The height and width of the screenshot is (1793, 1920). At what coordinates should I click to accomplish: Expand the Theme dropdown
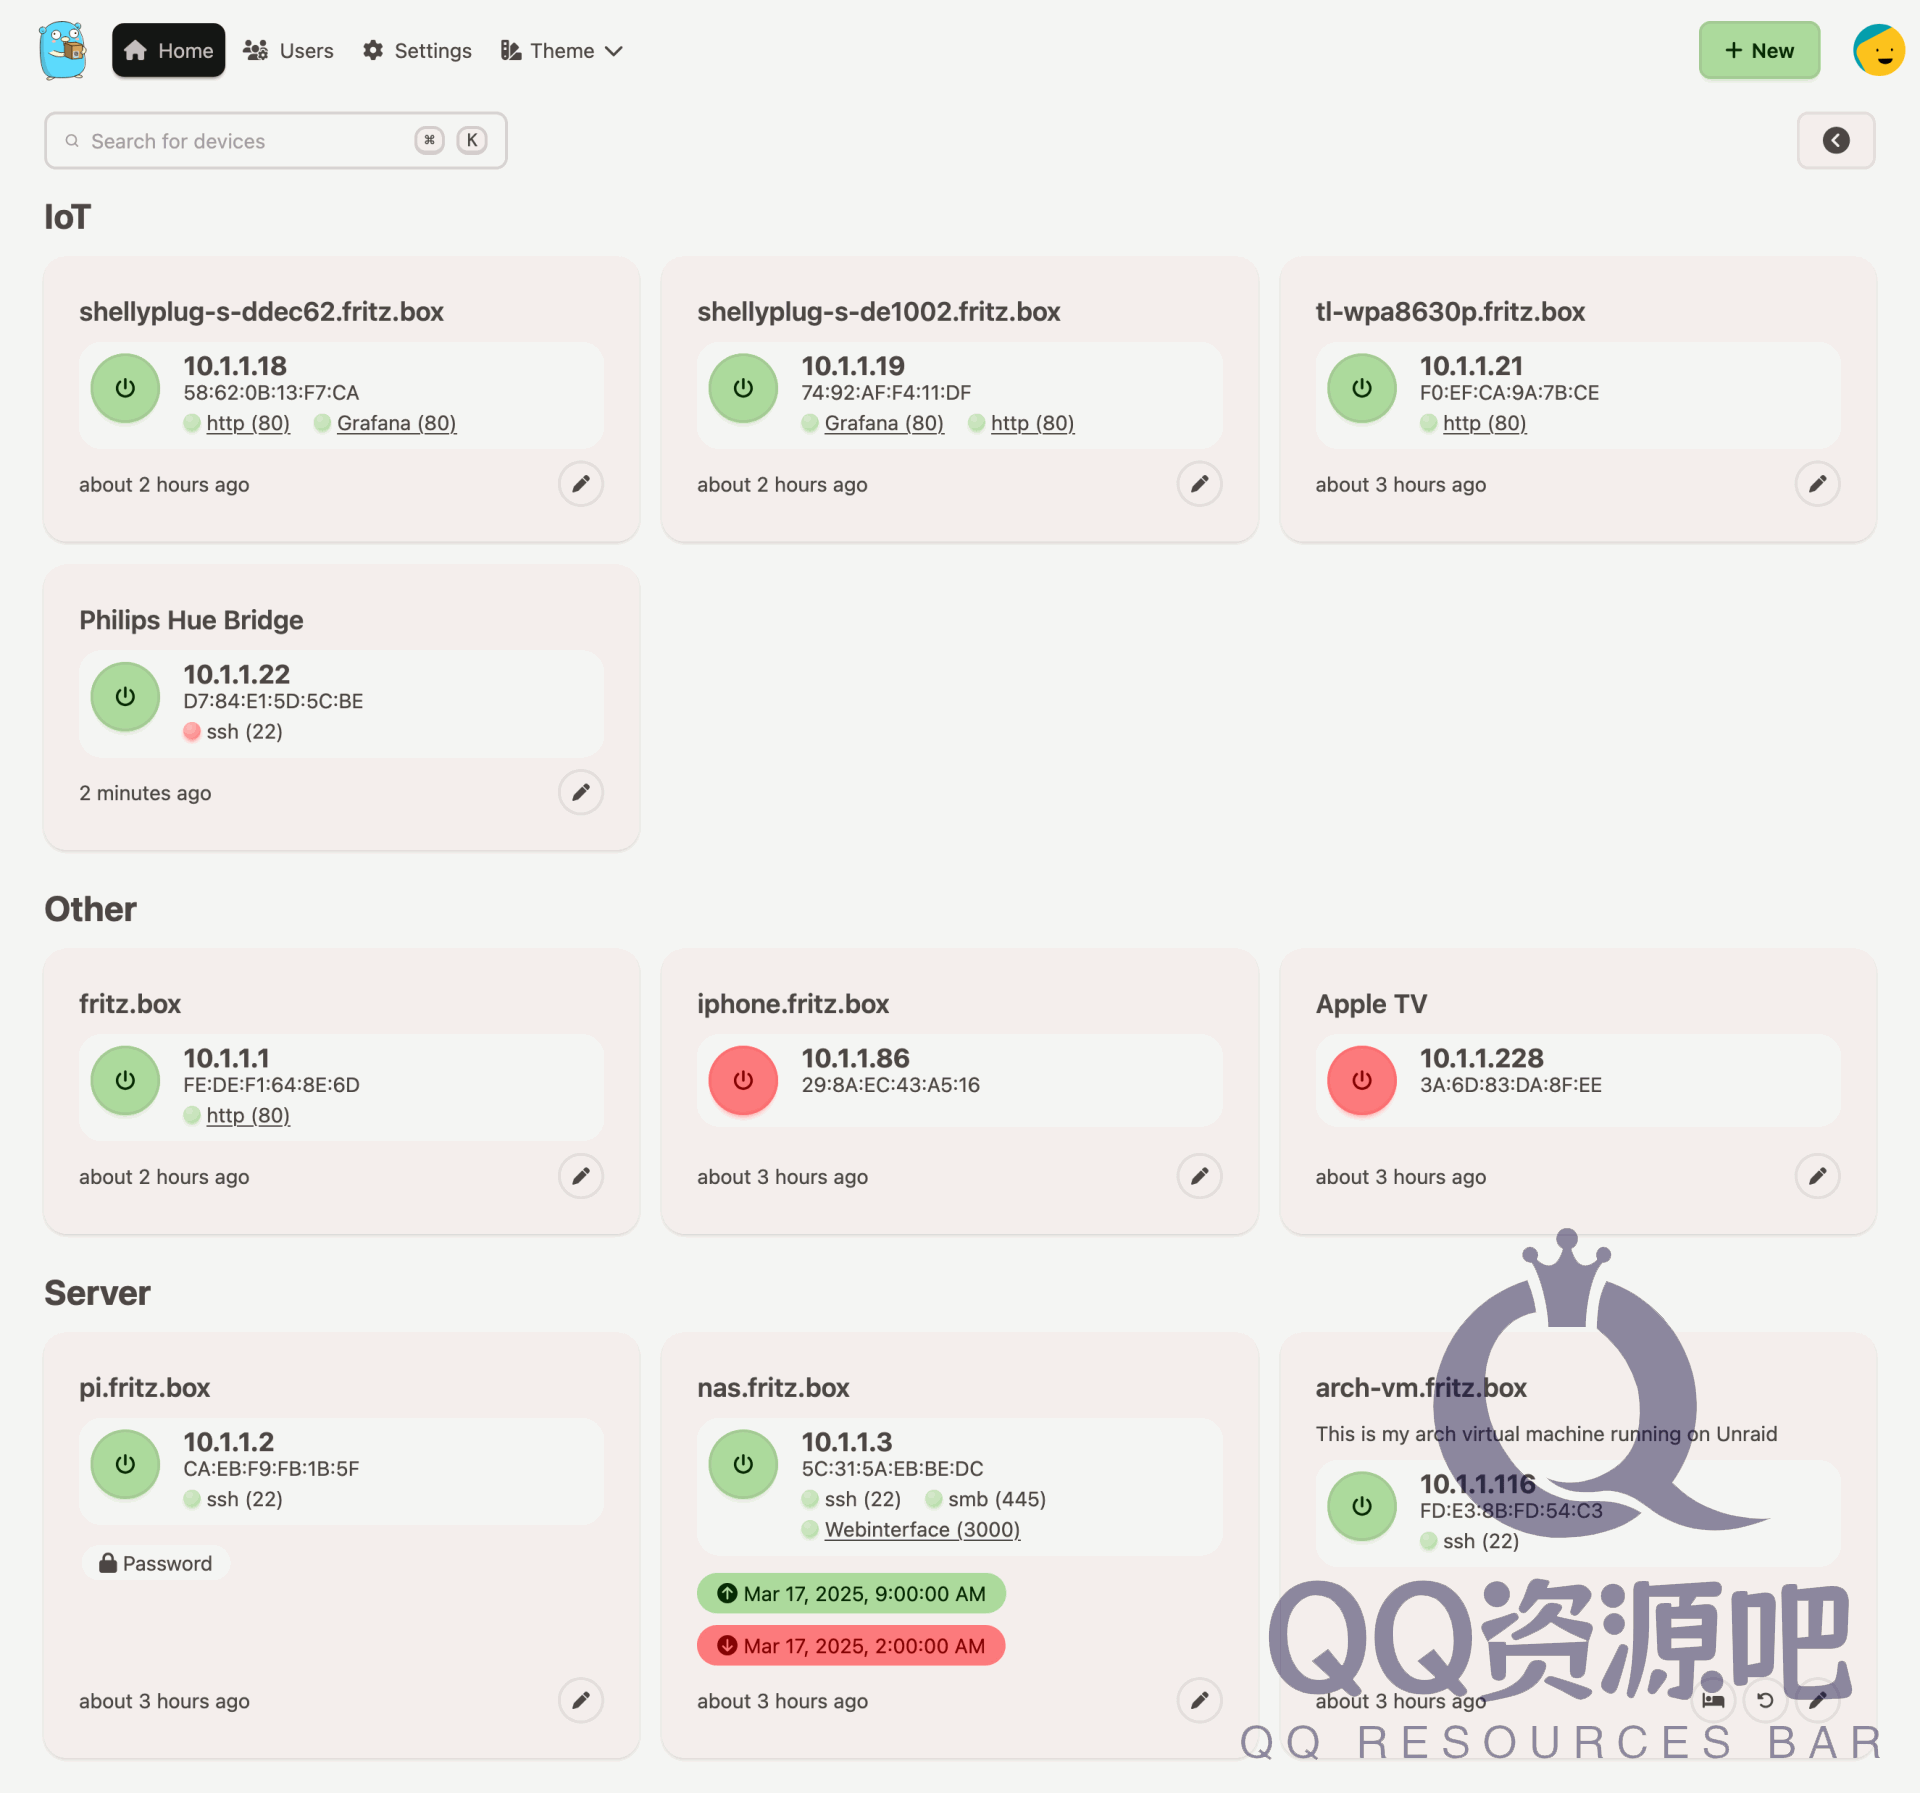click(x=562, y=50)
